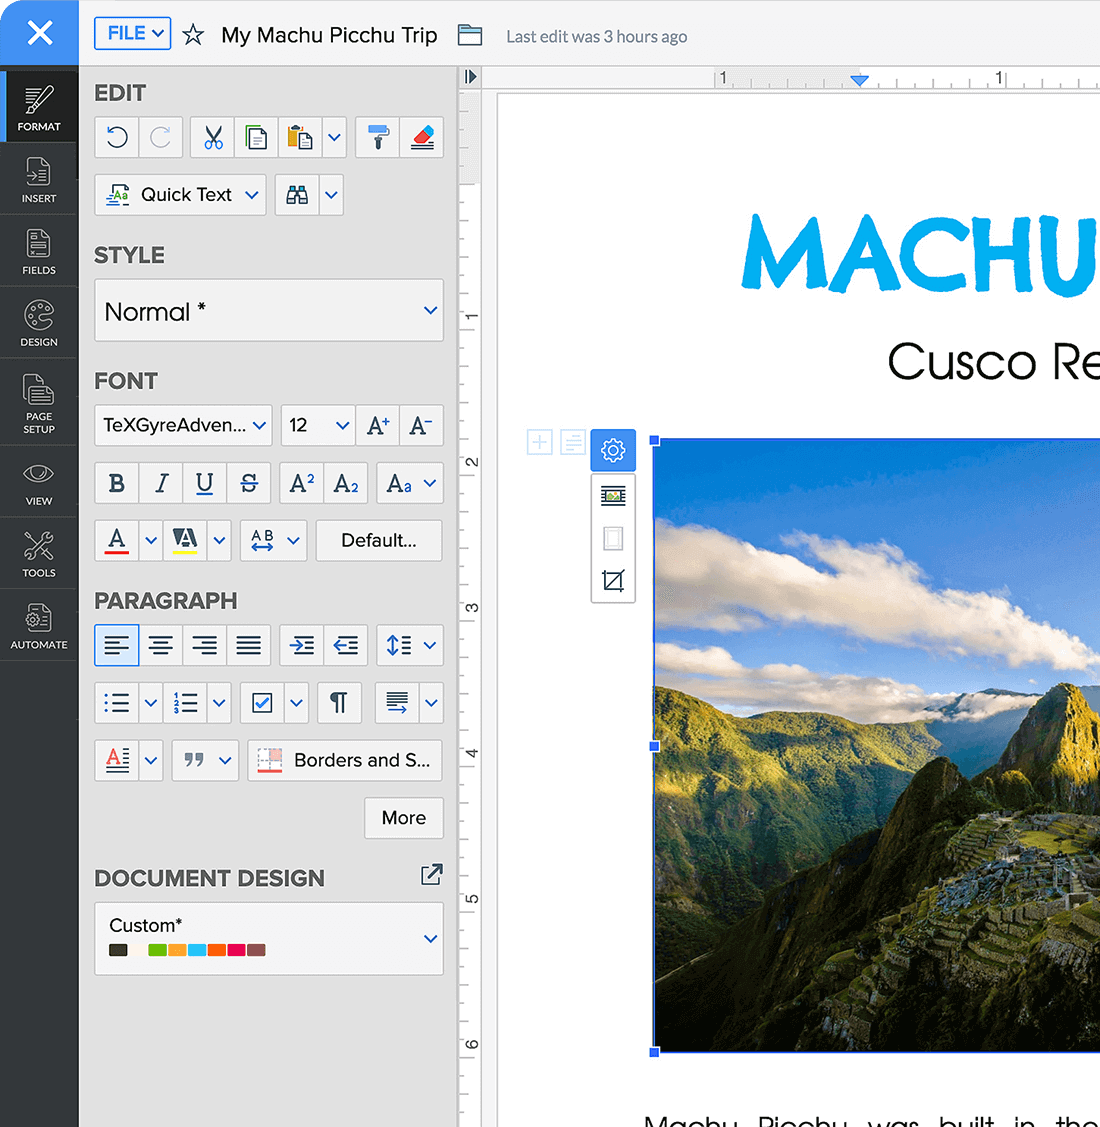Click the blue indent marker on ruler
The image size is (1100, 1127).
(x=859, y=81)
